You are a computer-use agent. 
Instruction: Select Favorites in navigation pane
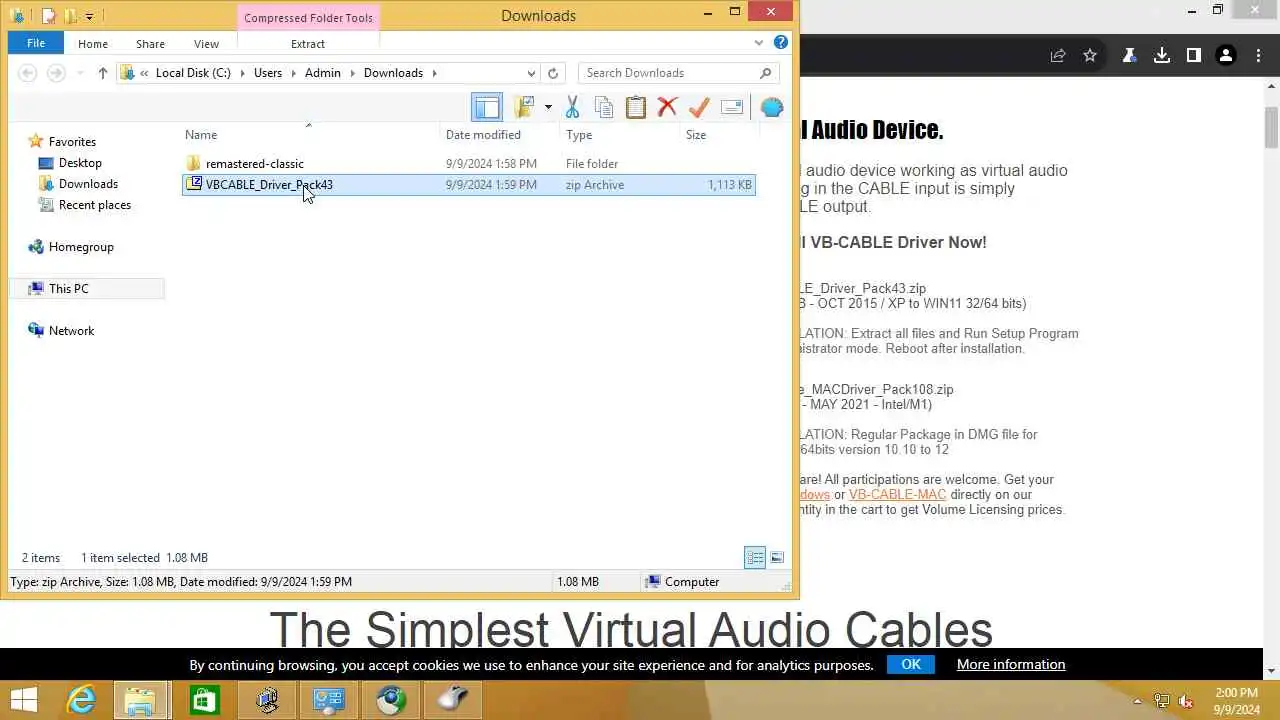coord(72,142)
